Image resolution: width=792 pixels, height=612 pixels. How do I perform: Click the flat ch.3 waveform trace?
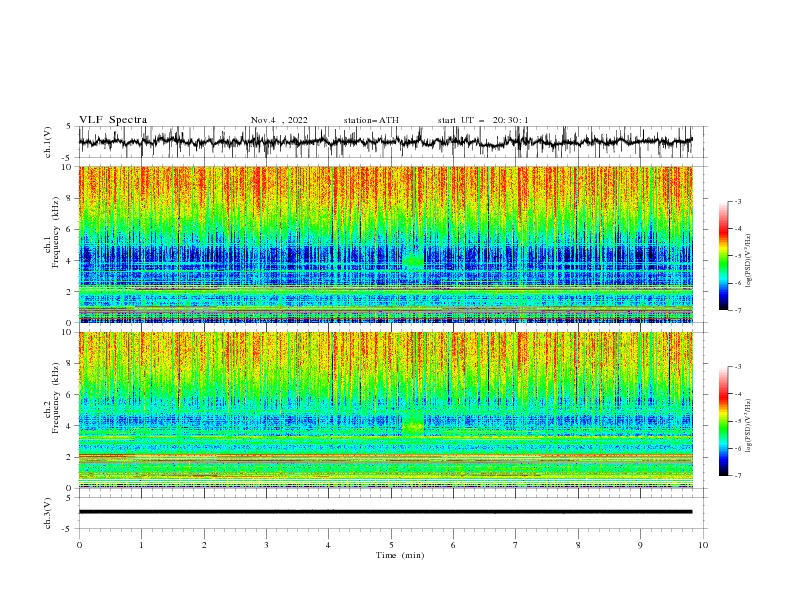pos(385,512)
